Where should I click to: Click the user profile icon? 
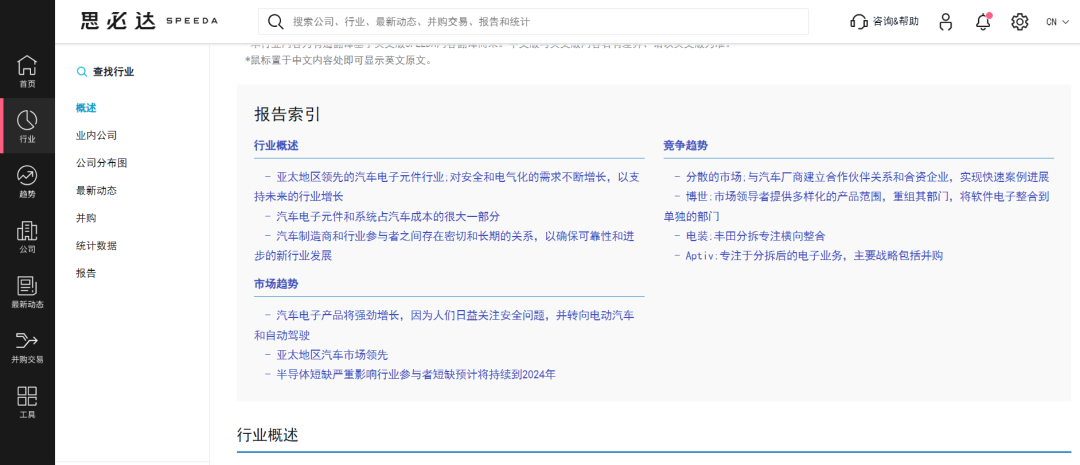(x=946, y=21)
